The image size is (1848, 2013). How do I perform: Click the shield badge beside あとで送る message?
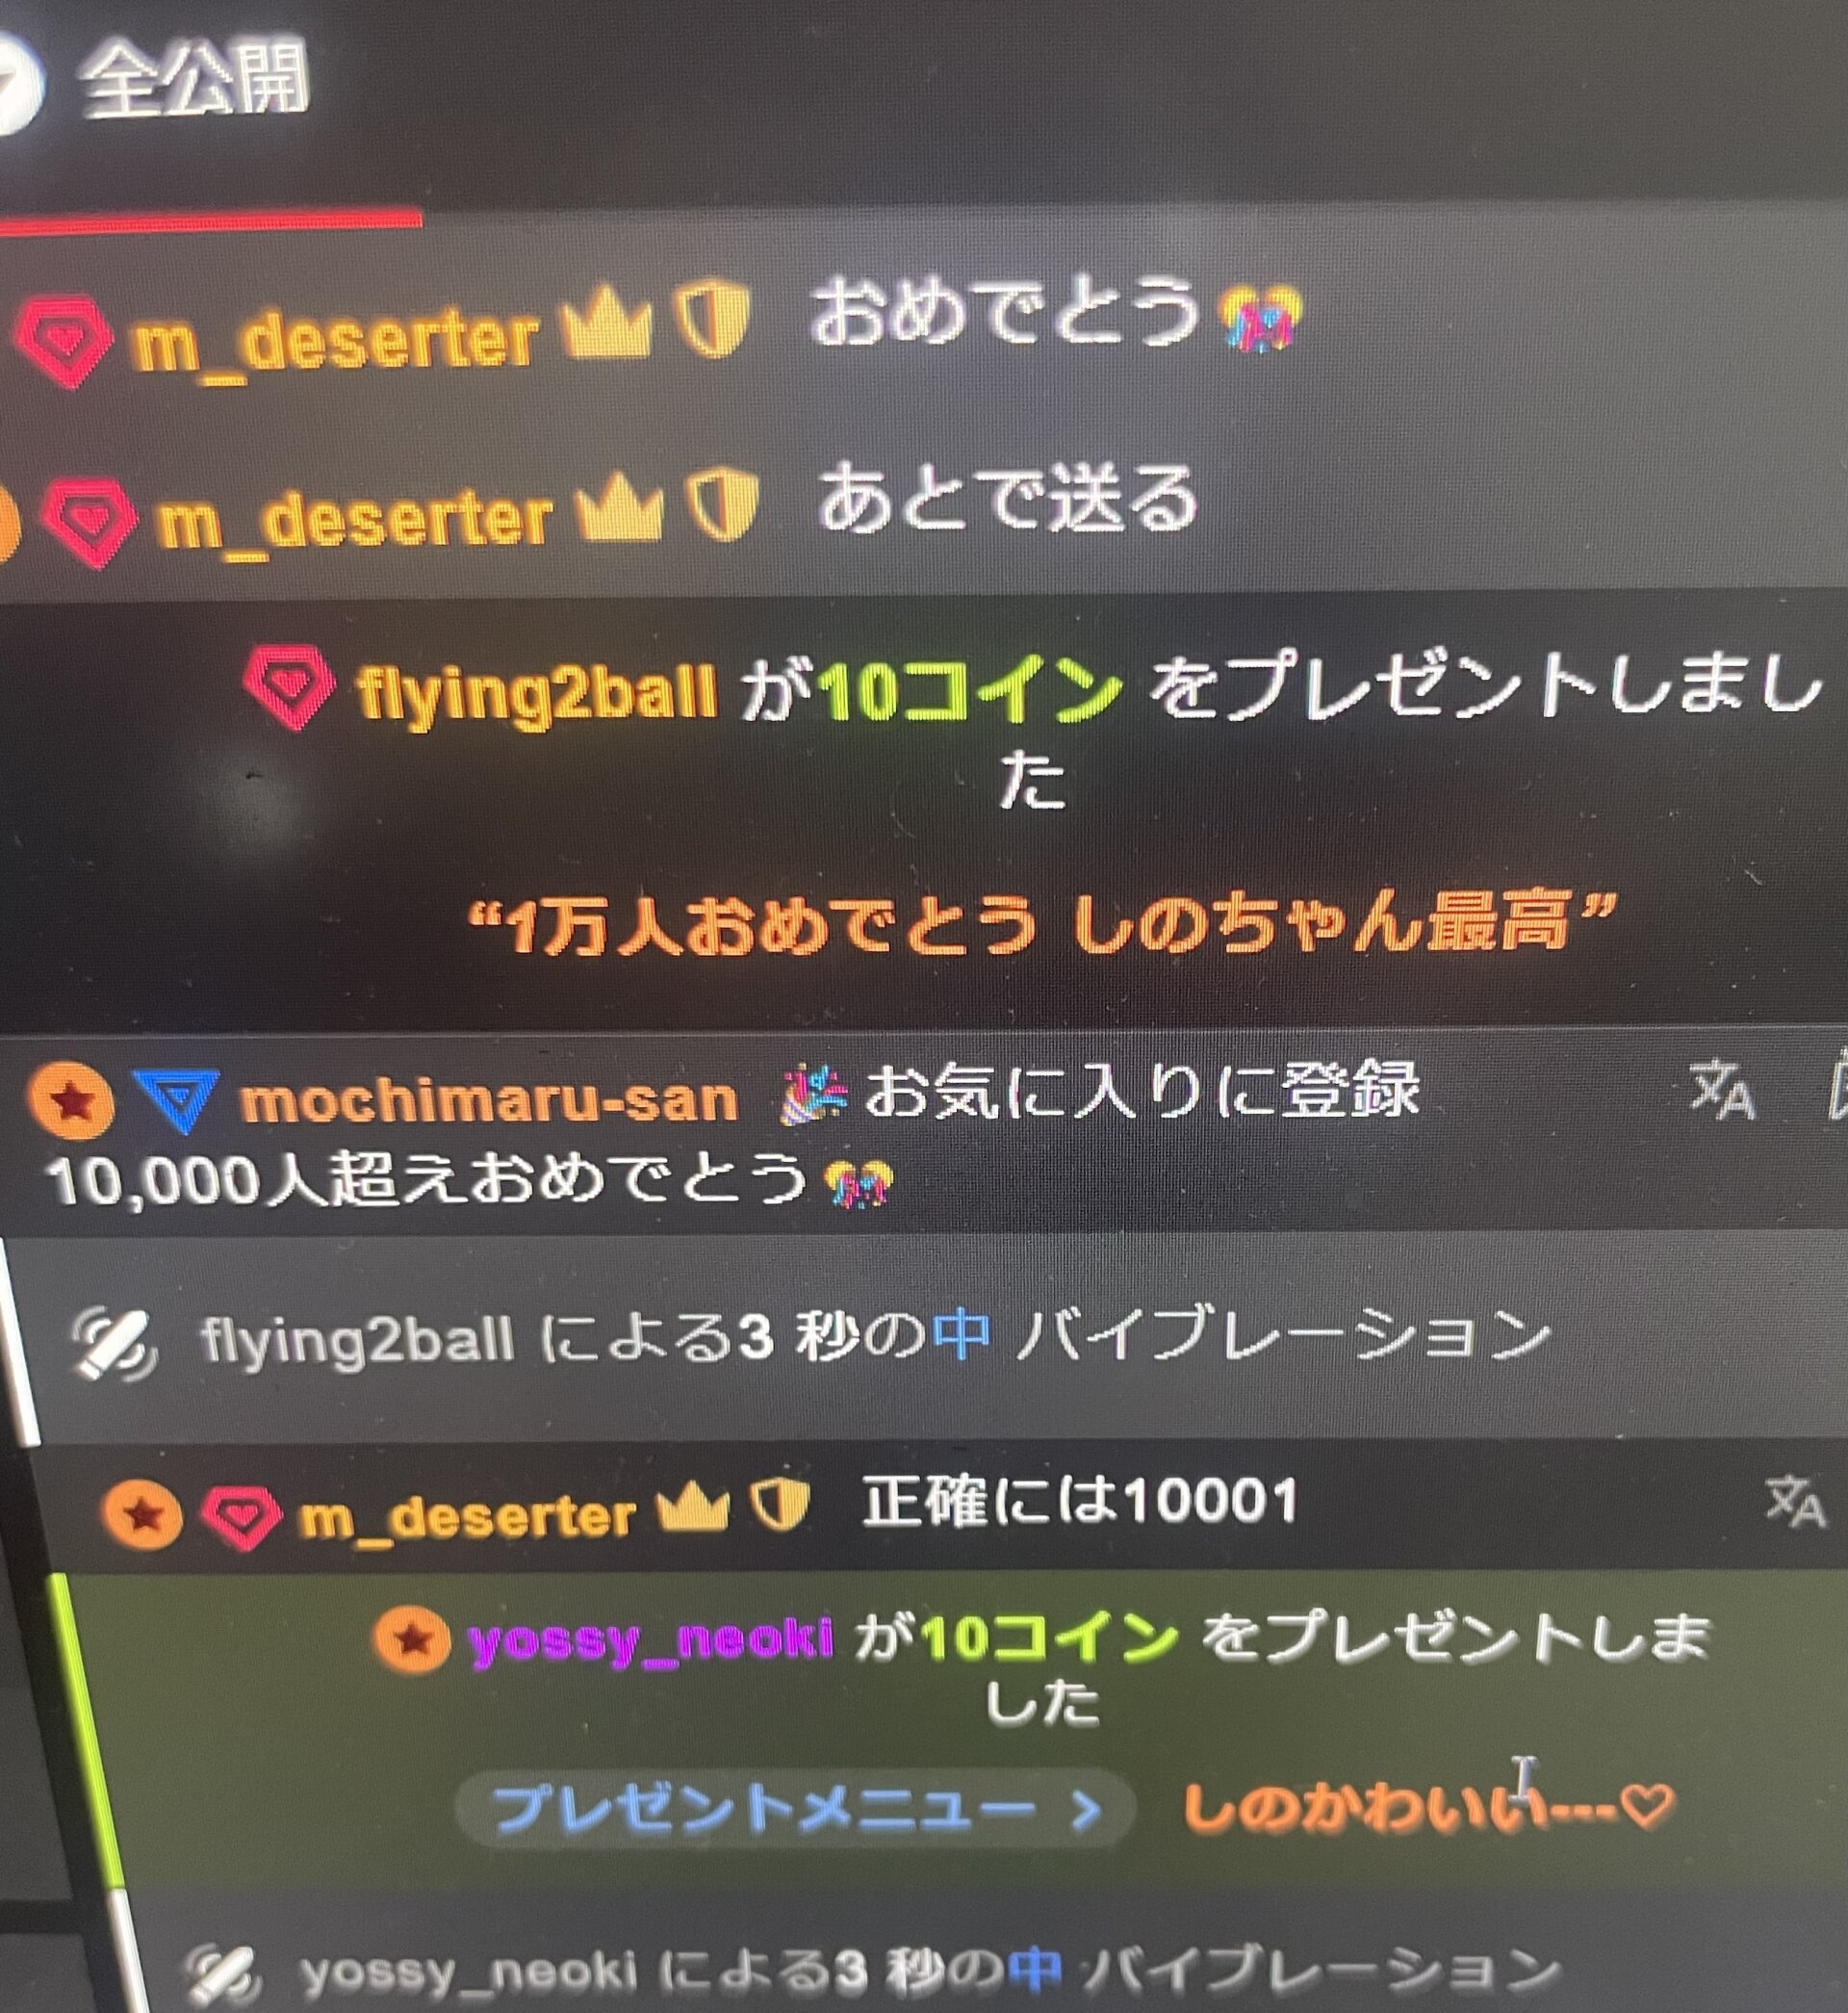coord(724,506)
